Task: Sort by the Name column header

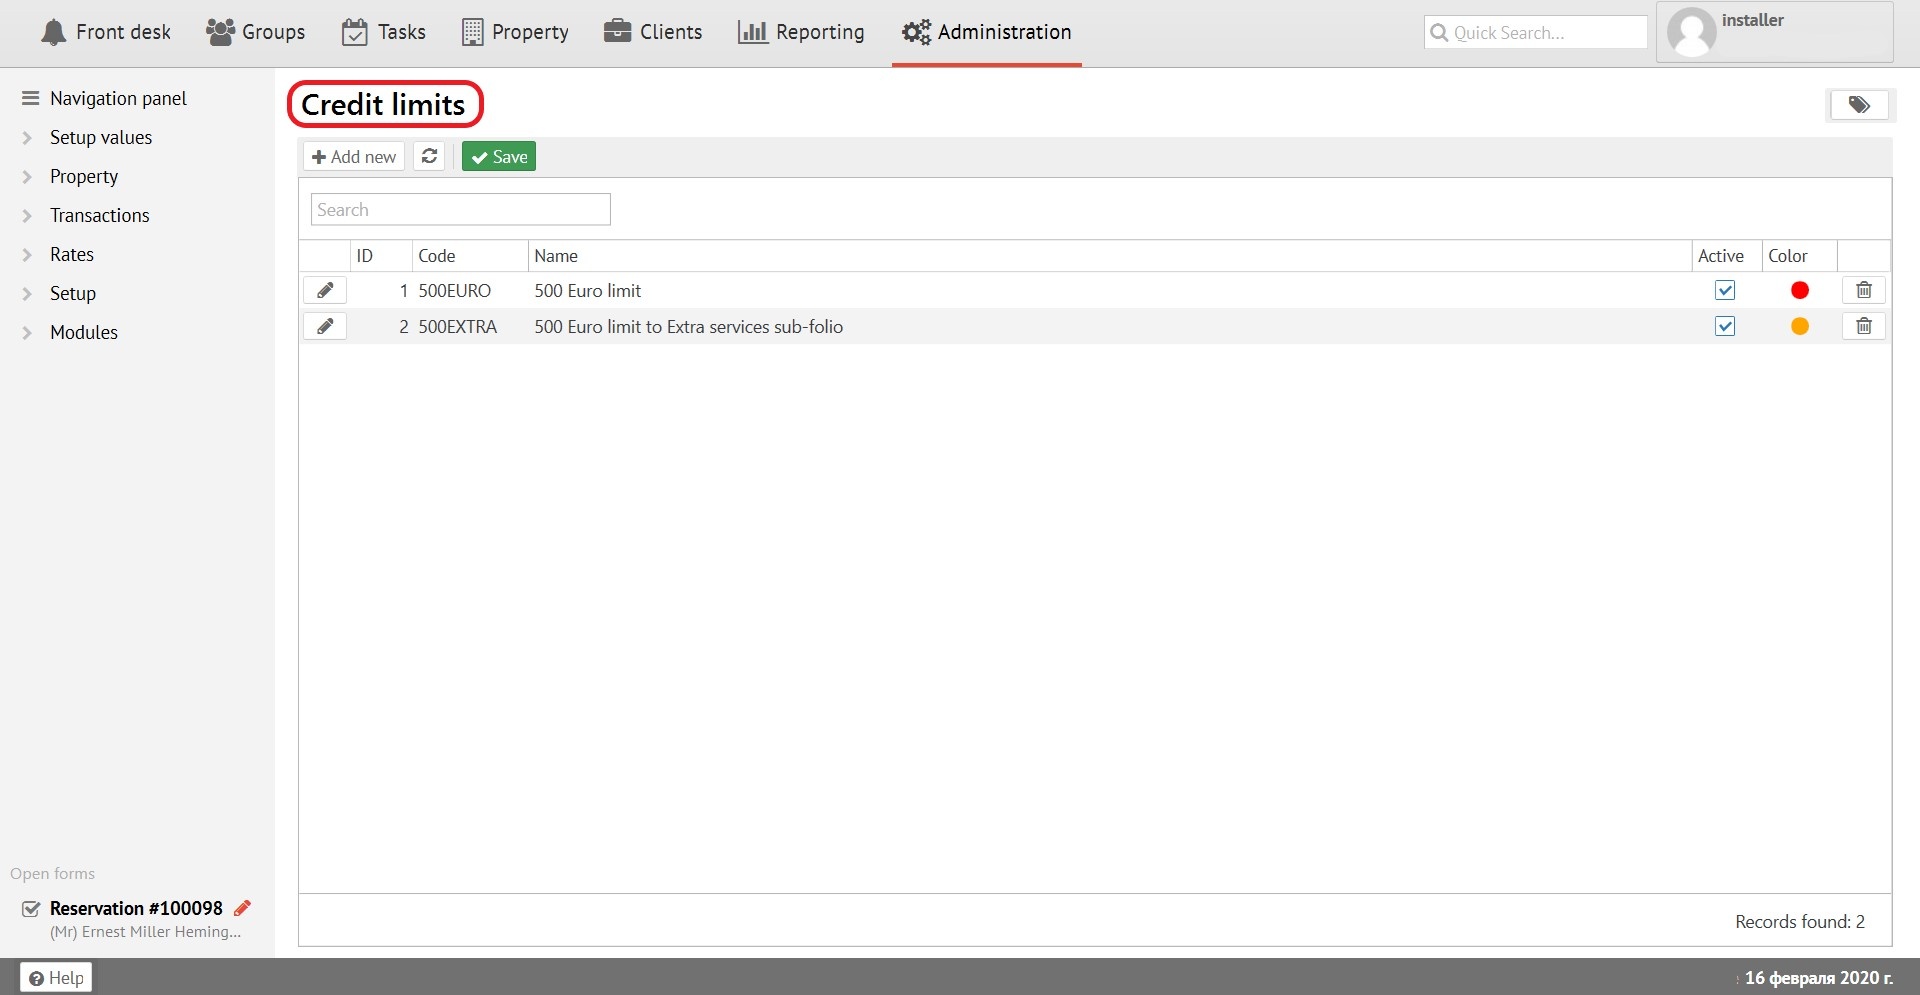Action: tap(1109, 256)
